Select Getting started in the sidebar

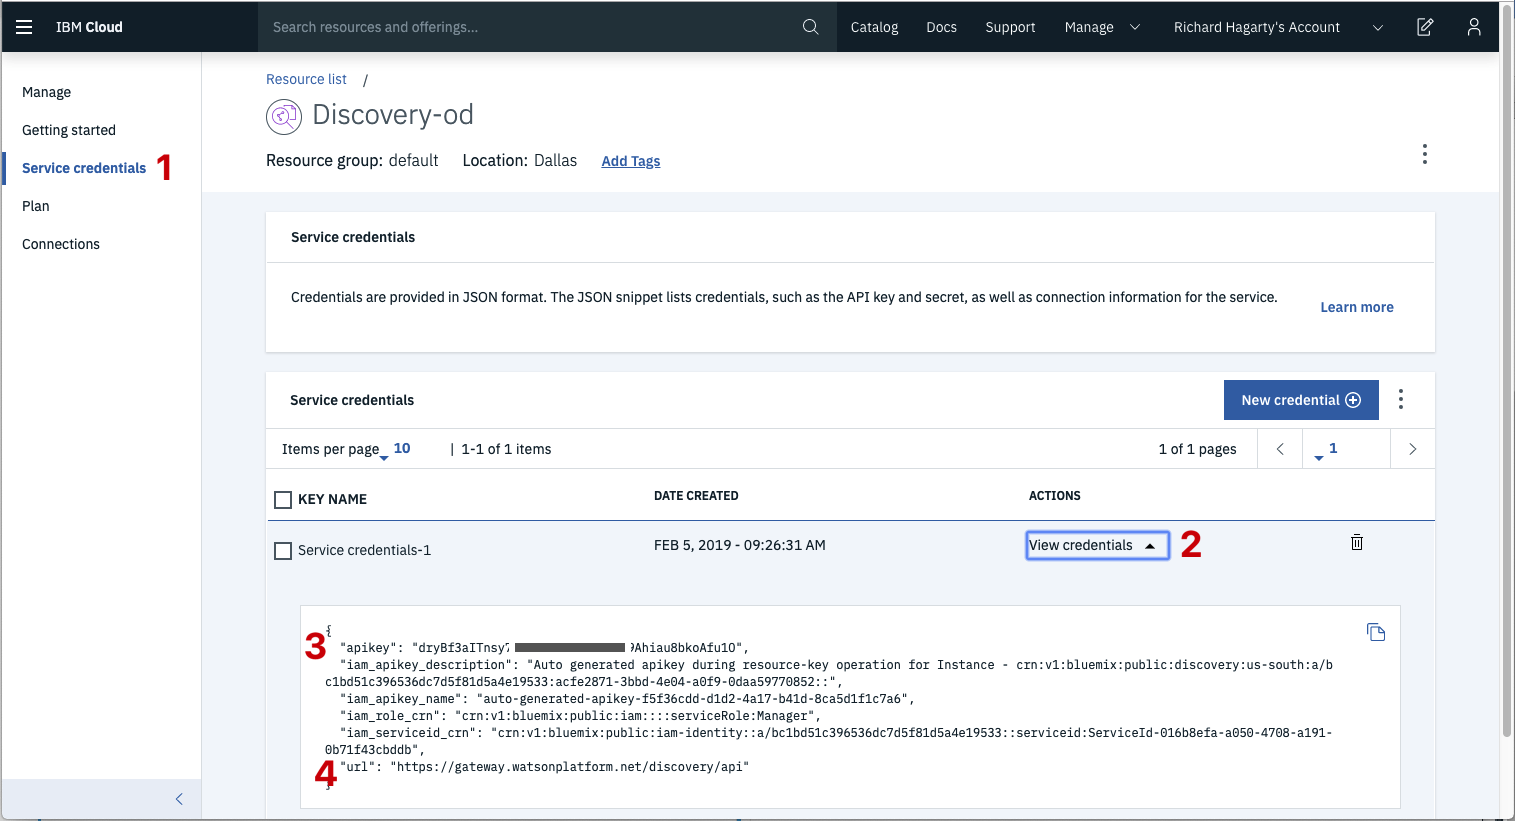coord(69,130)
